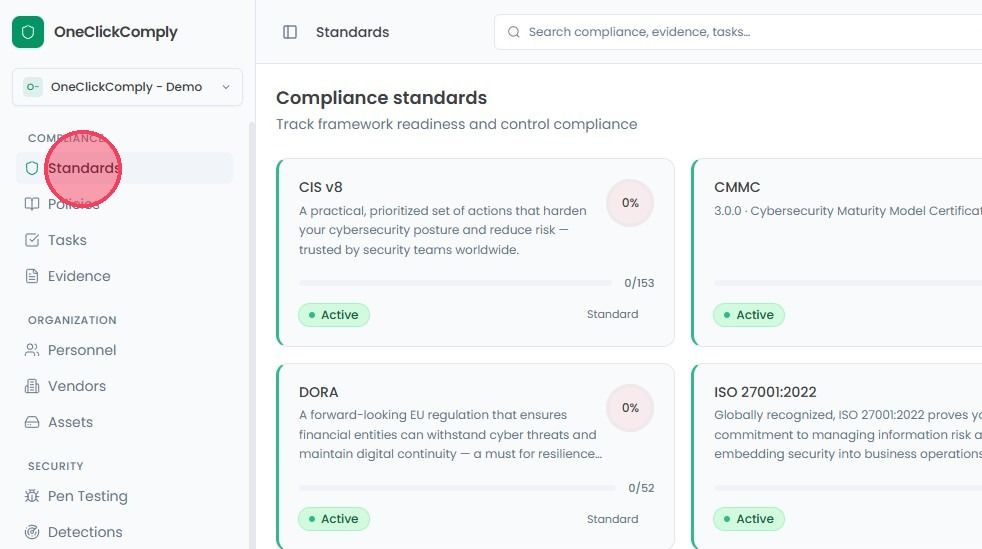982x549 pixels.
Task: Click the 0/153 control count
Action: click(639, 283)
